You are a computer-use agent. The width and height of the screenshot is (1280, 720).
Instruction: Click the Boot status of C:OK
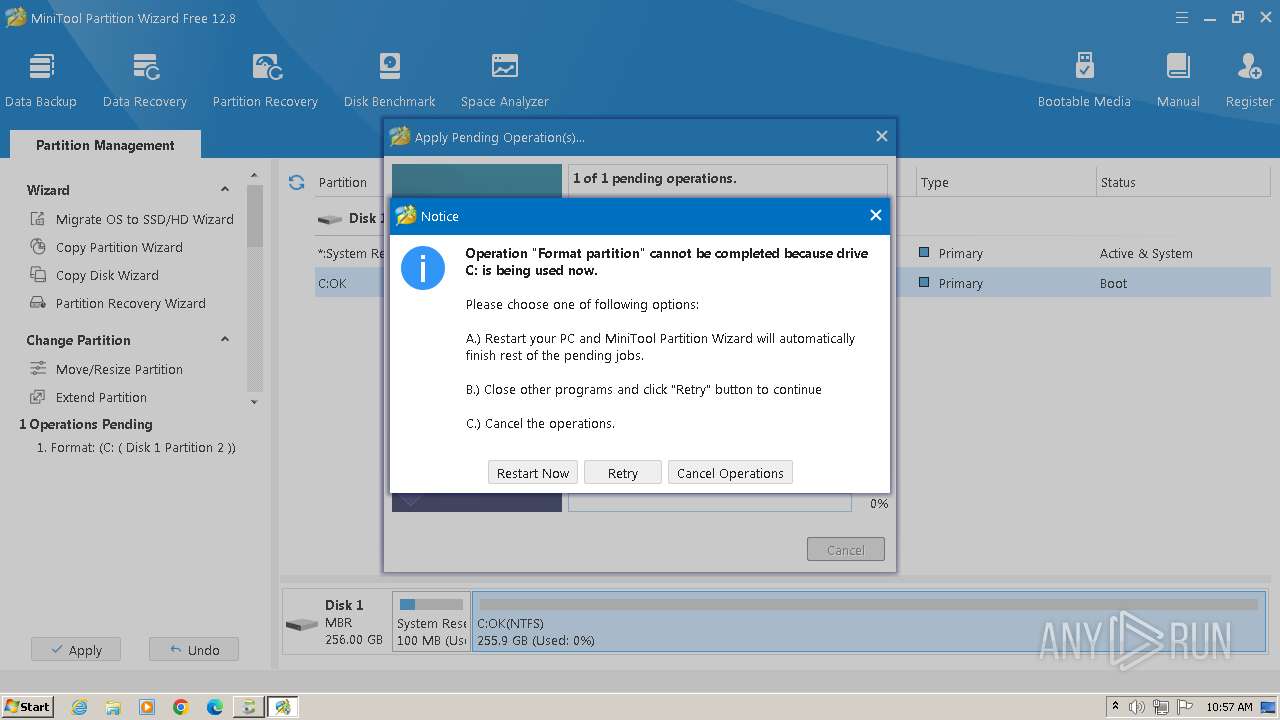point(1113,283)
